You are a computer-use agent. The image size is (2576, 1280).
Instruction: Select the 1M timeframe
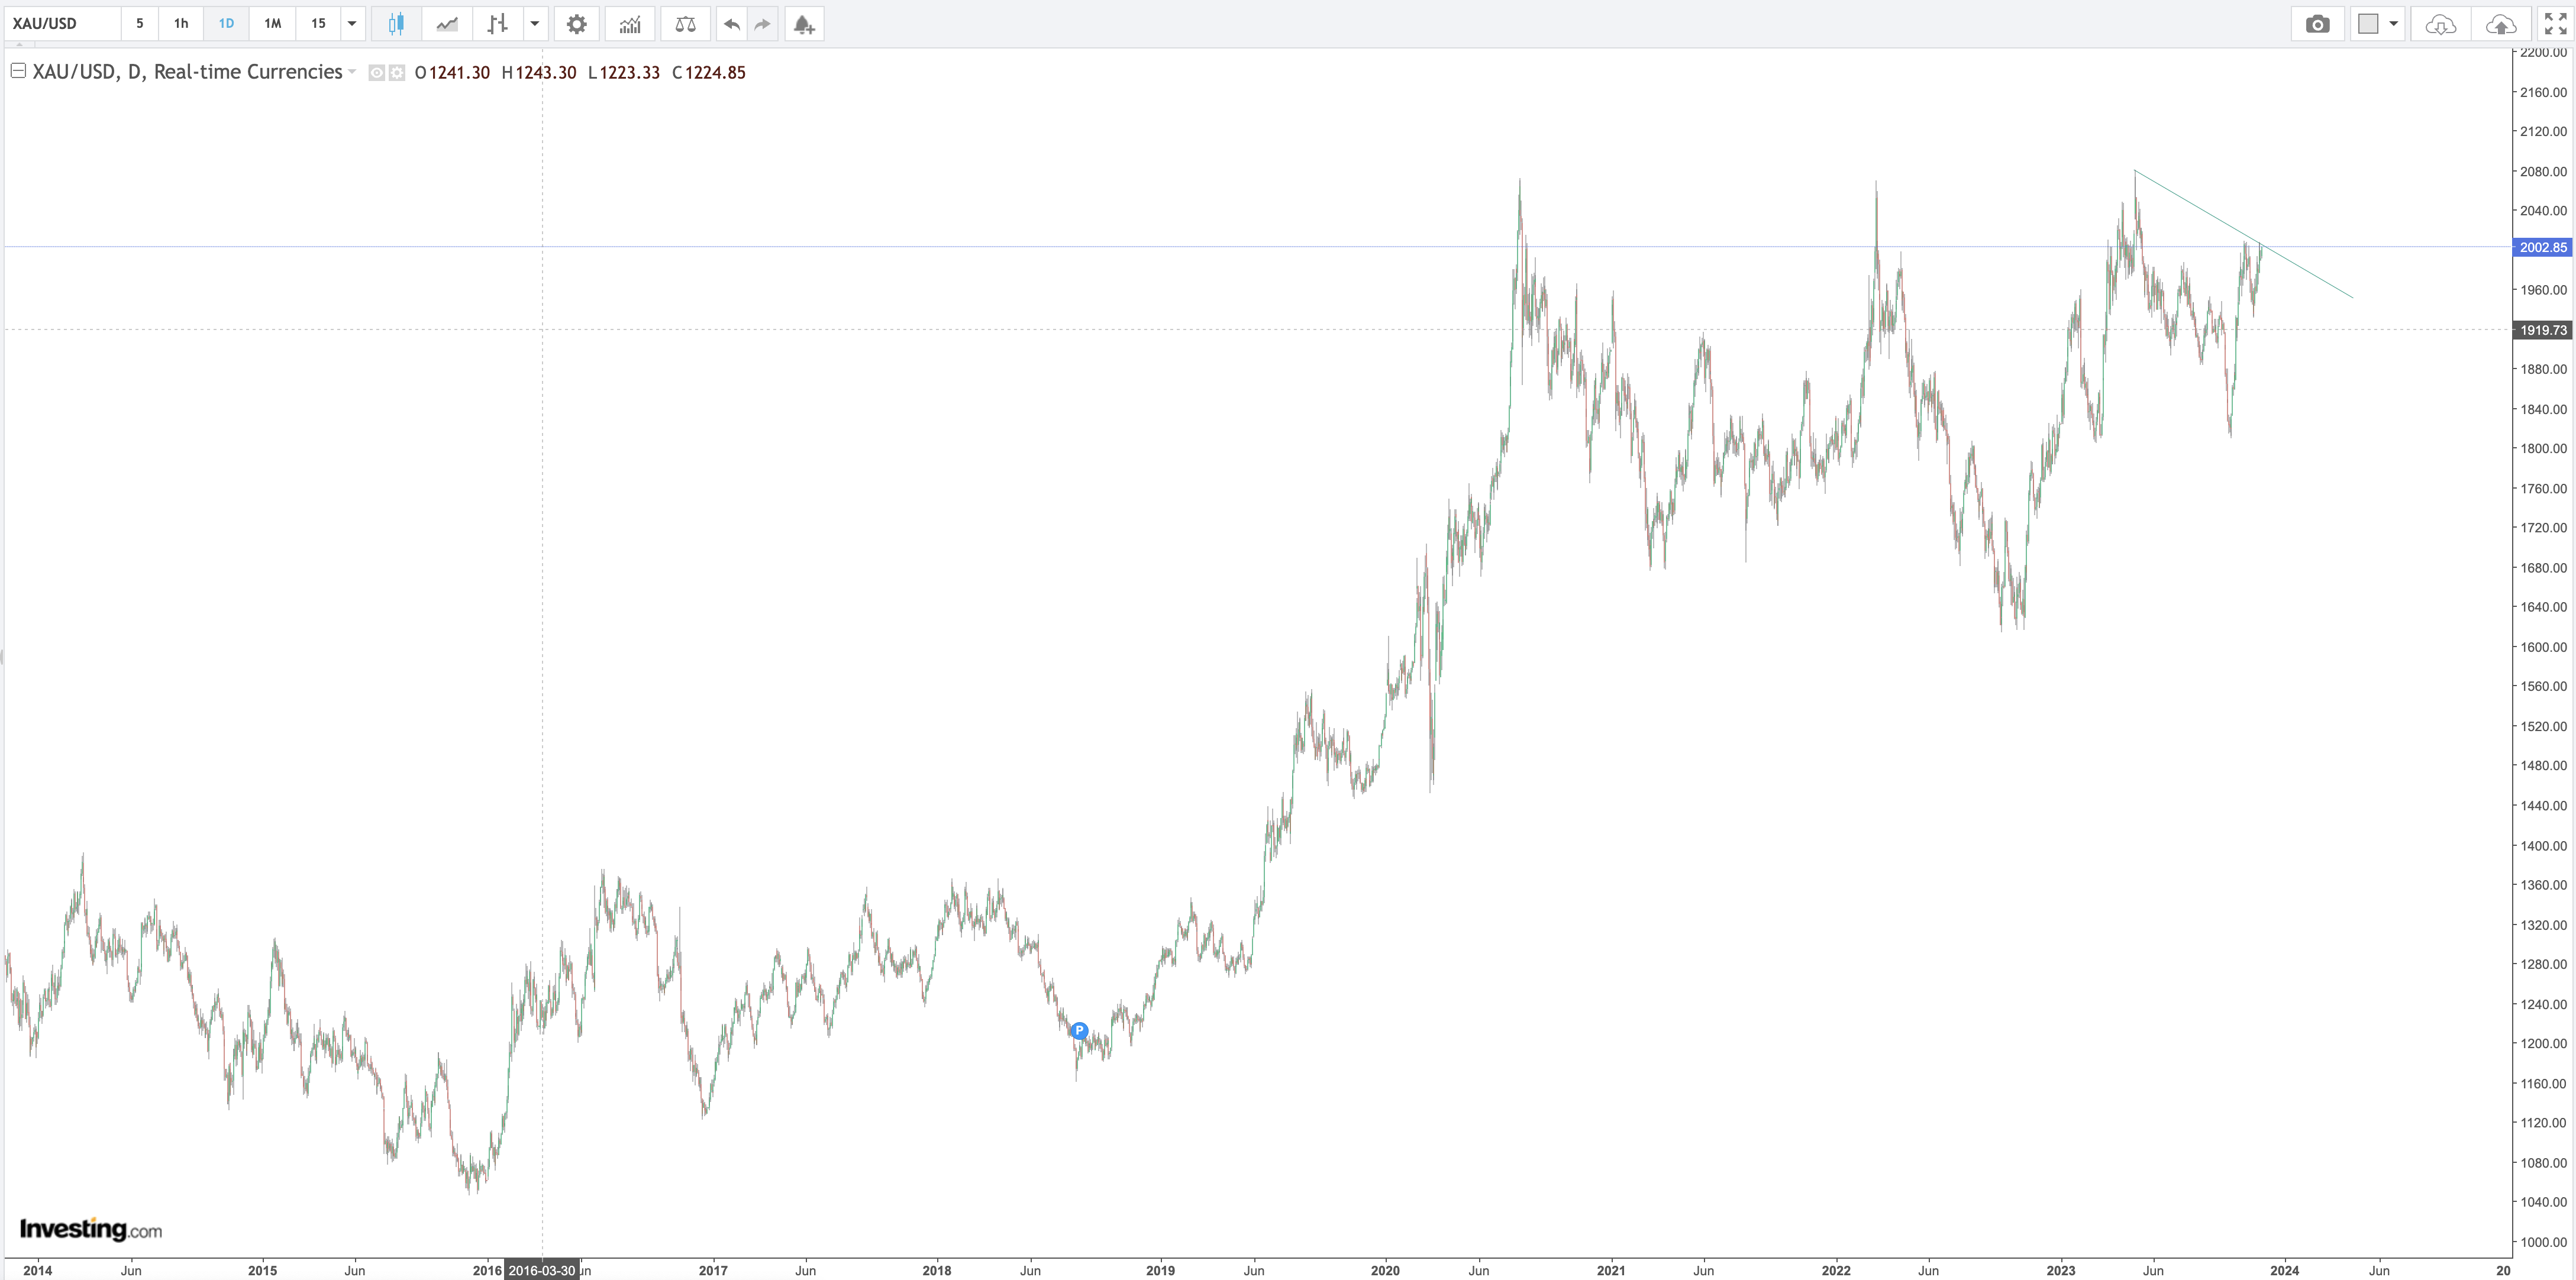tap(272, 24)
